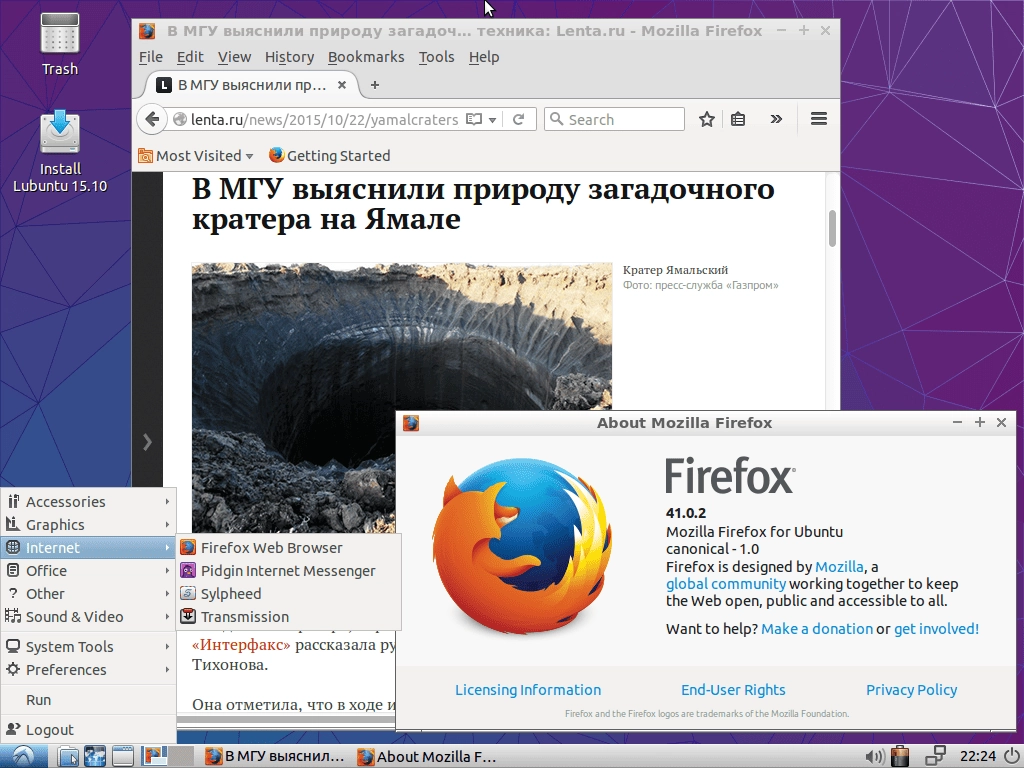Reload the current page
This screenshot has height=768, width=1024.
coord(519,120)
